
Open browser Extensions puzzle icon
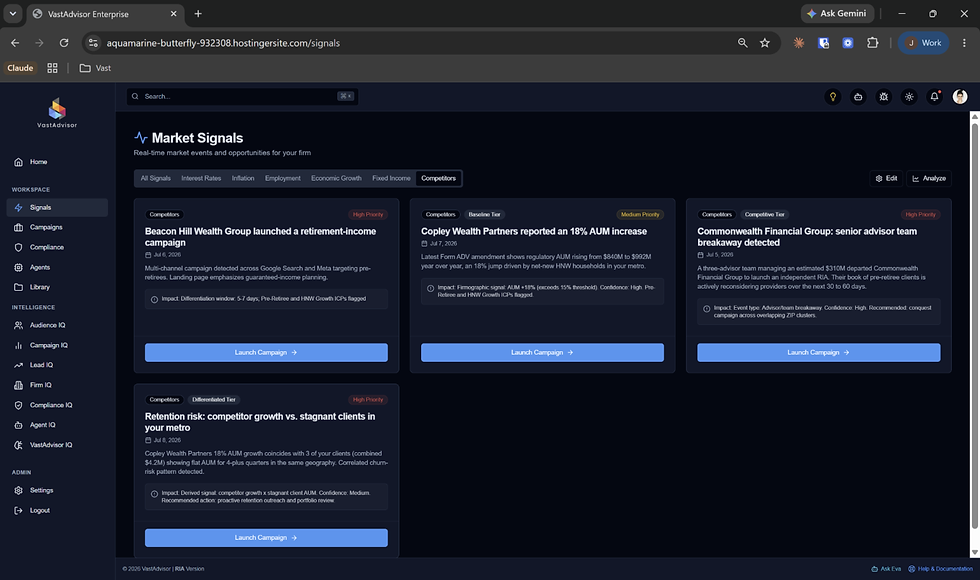pos(872,42)
